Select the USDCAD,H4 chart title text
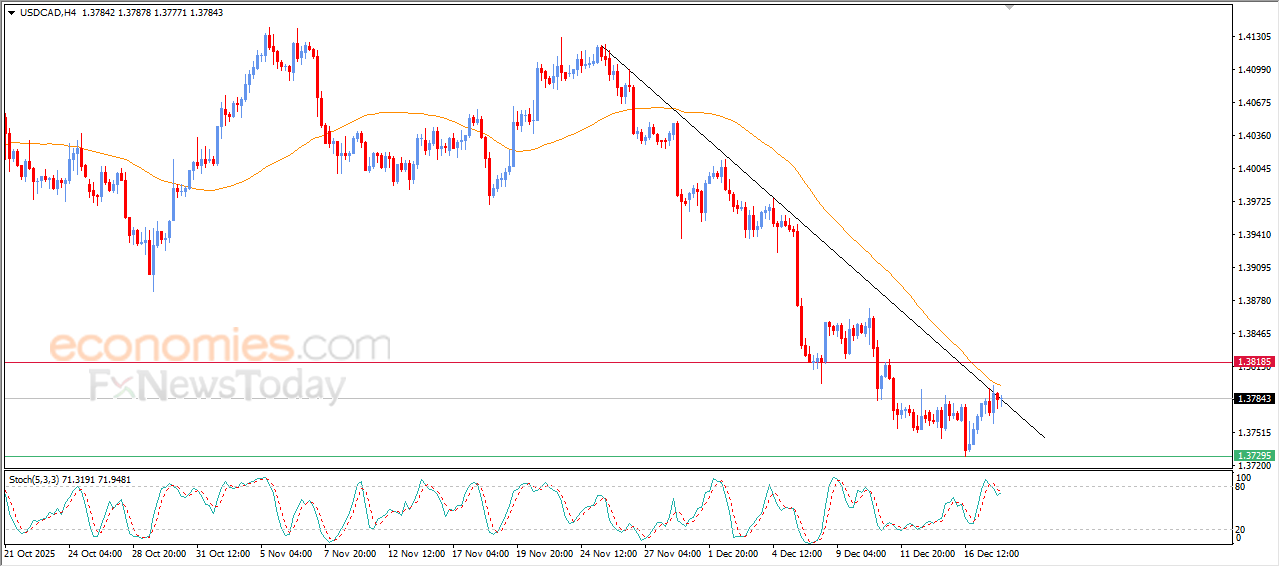This screenshot has width=1280, height=567. click(48, 12)
